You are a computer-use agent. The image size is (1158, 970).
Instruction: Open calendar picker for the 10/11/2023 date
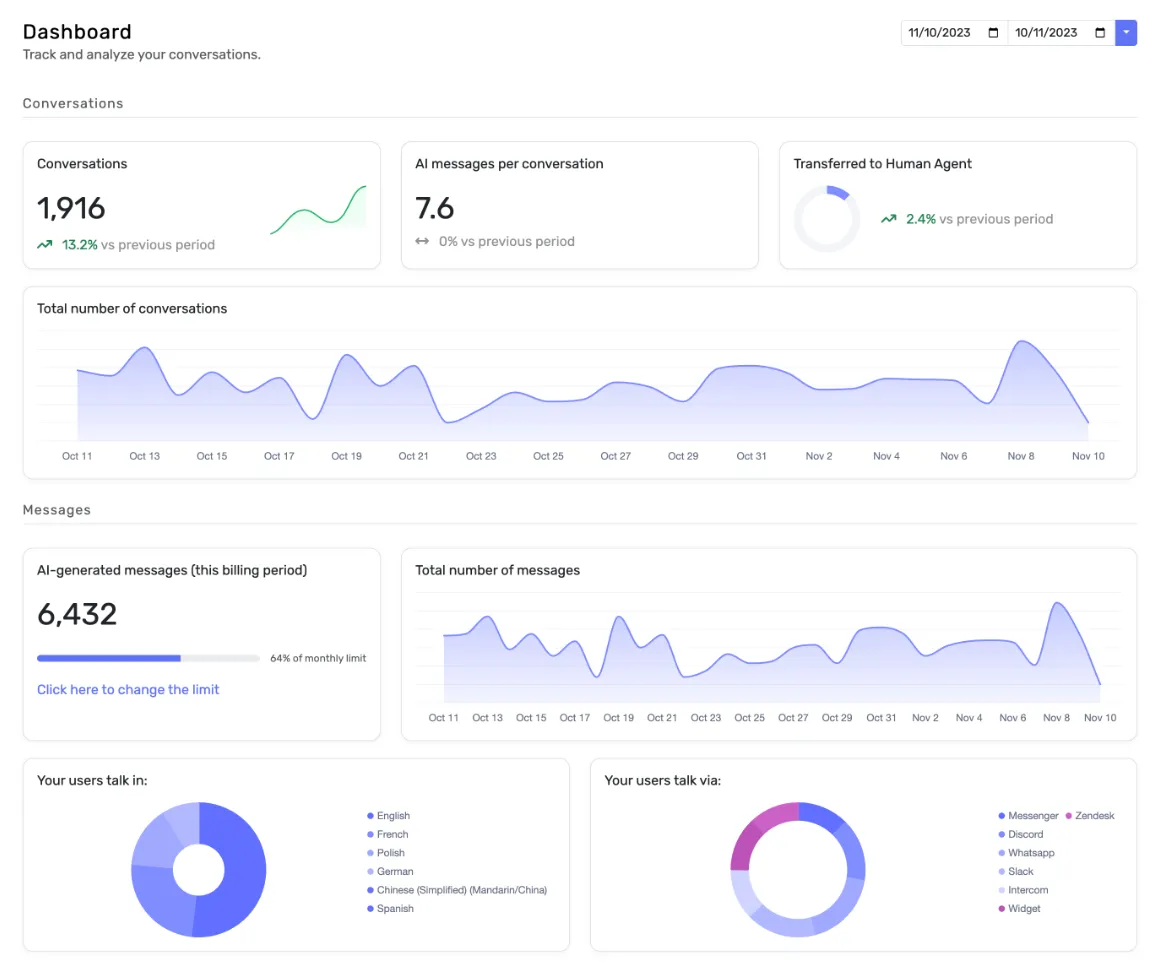[1100, 33]
